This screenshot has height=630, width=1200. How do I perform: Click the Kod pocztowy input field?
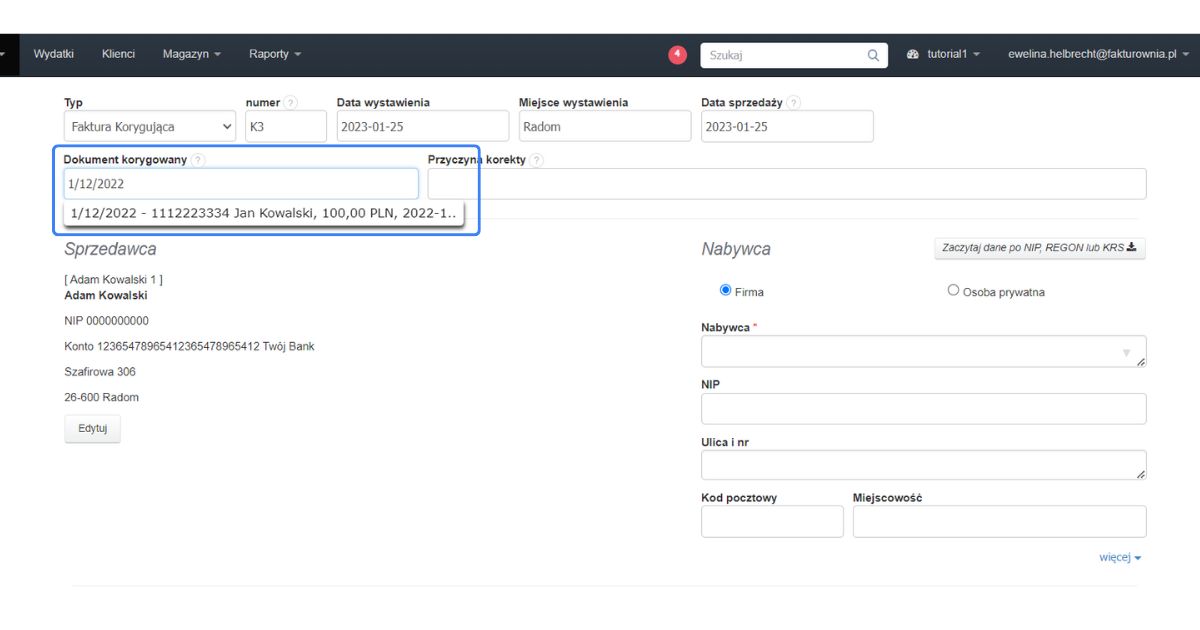click(772, 521)
